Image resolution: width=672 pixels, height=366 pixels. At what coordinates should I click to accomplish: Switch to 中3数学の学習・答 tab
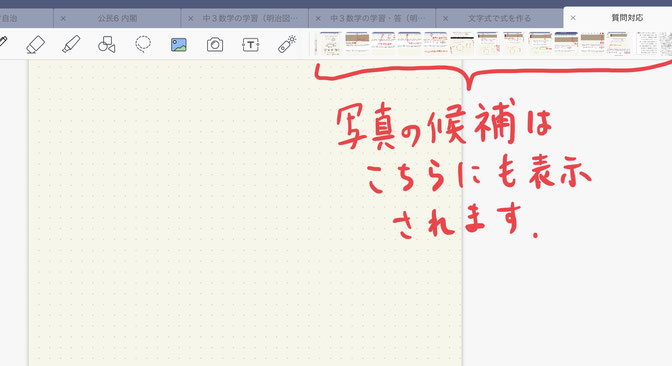tap(378, 18)
